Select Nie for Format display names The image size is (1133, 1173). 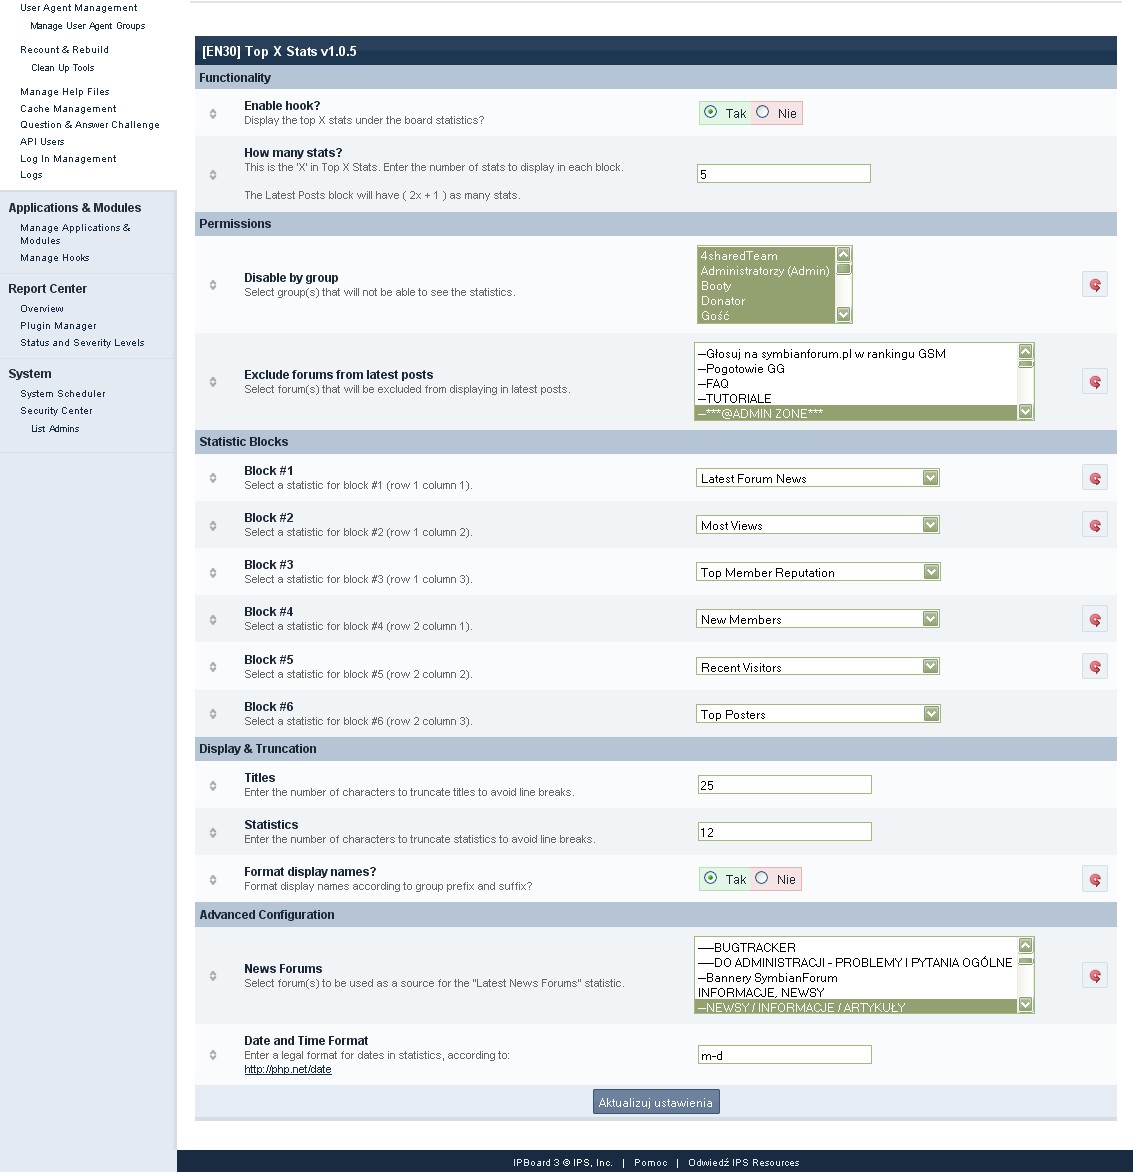762,878
